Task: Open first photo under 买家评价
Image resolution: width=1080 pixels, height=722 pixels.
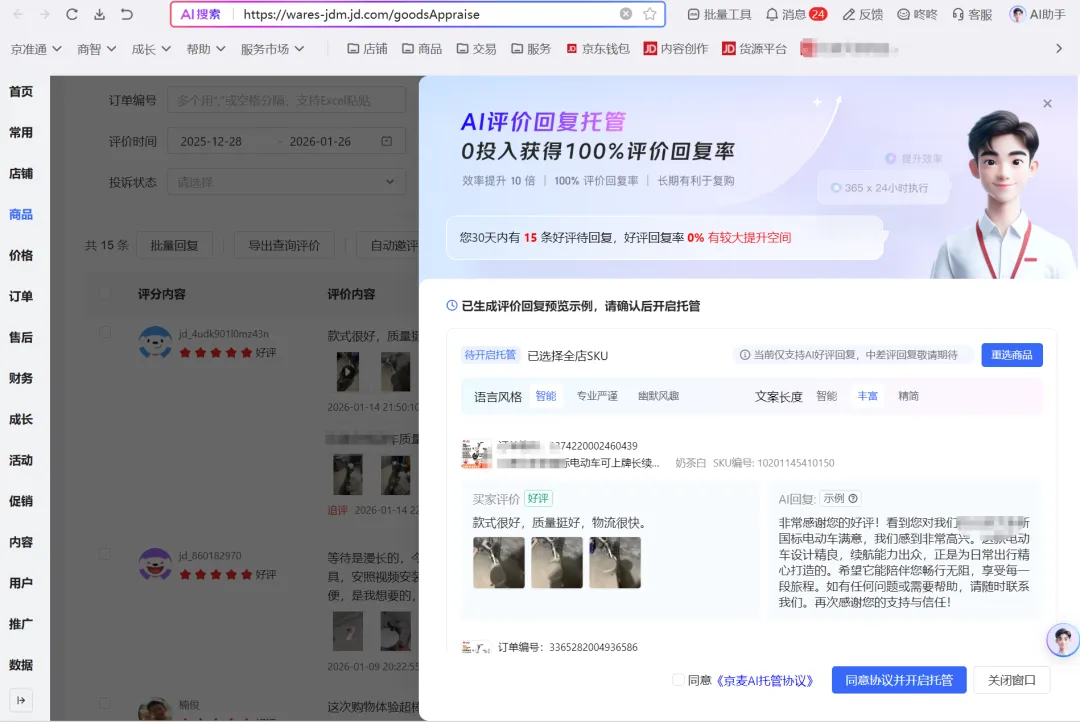Action: point(499,562)
